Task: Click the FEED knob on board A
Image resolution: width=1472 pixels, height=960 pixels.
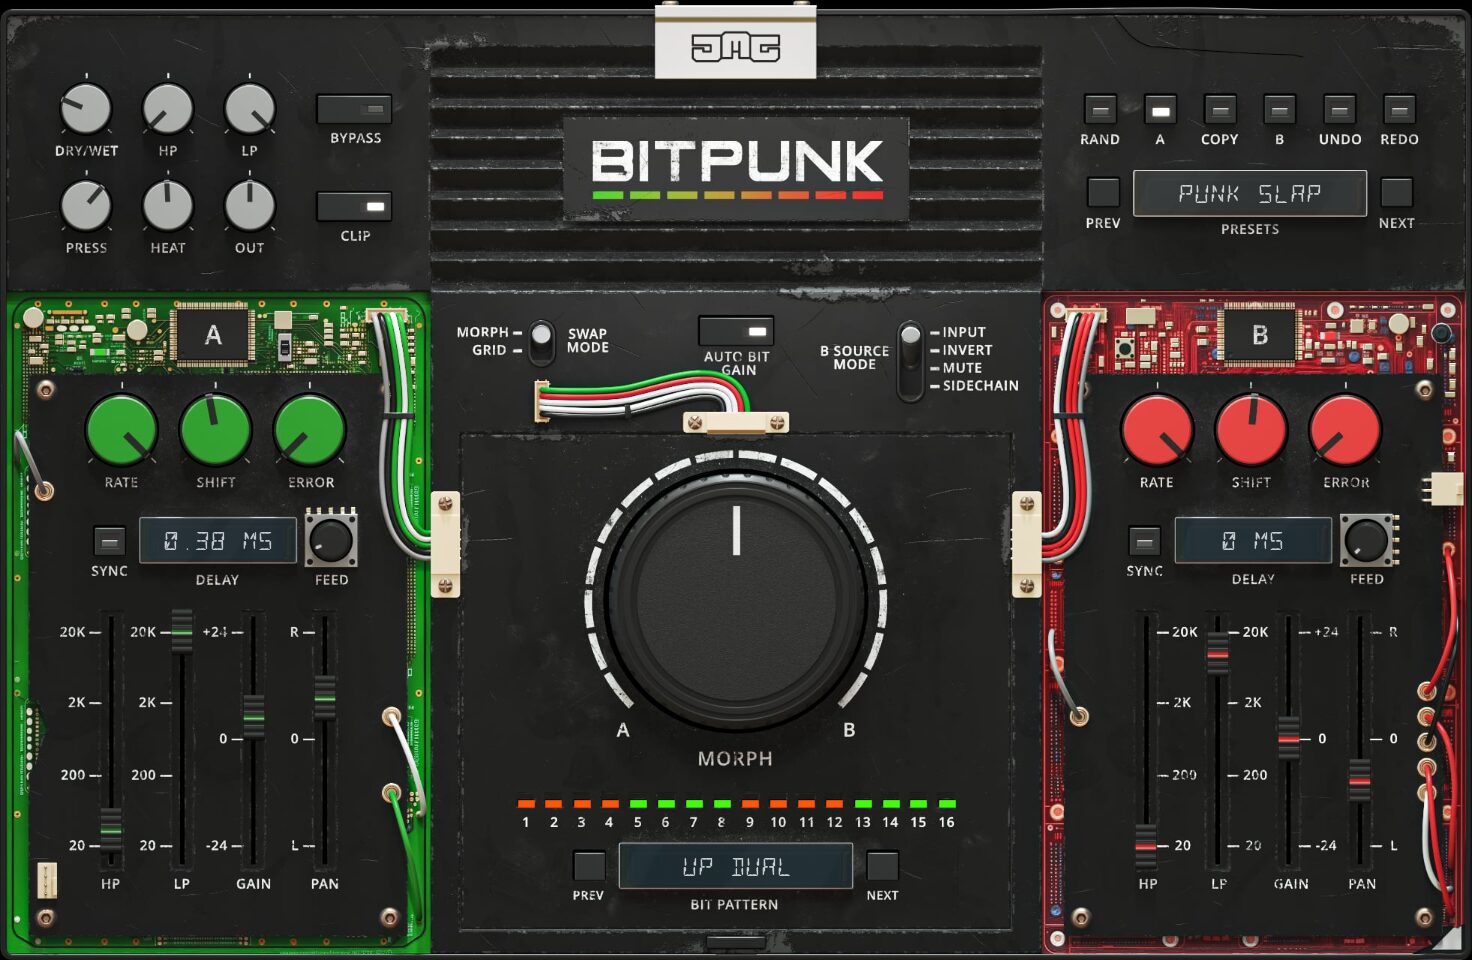Action: coord(331,540)
